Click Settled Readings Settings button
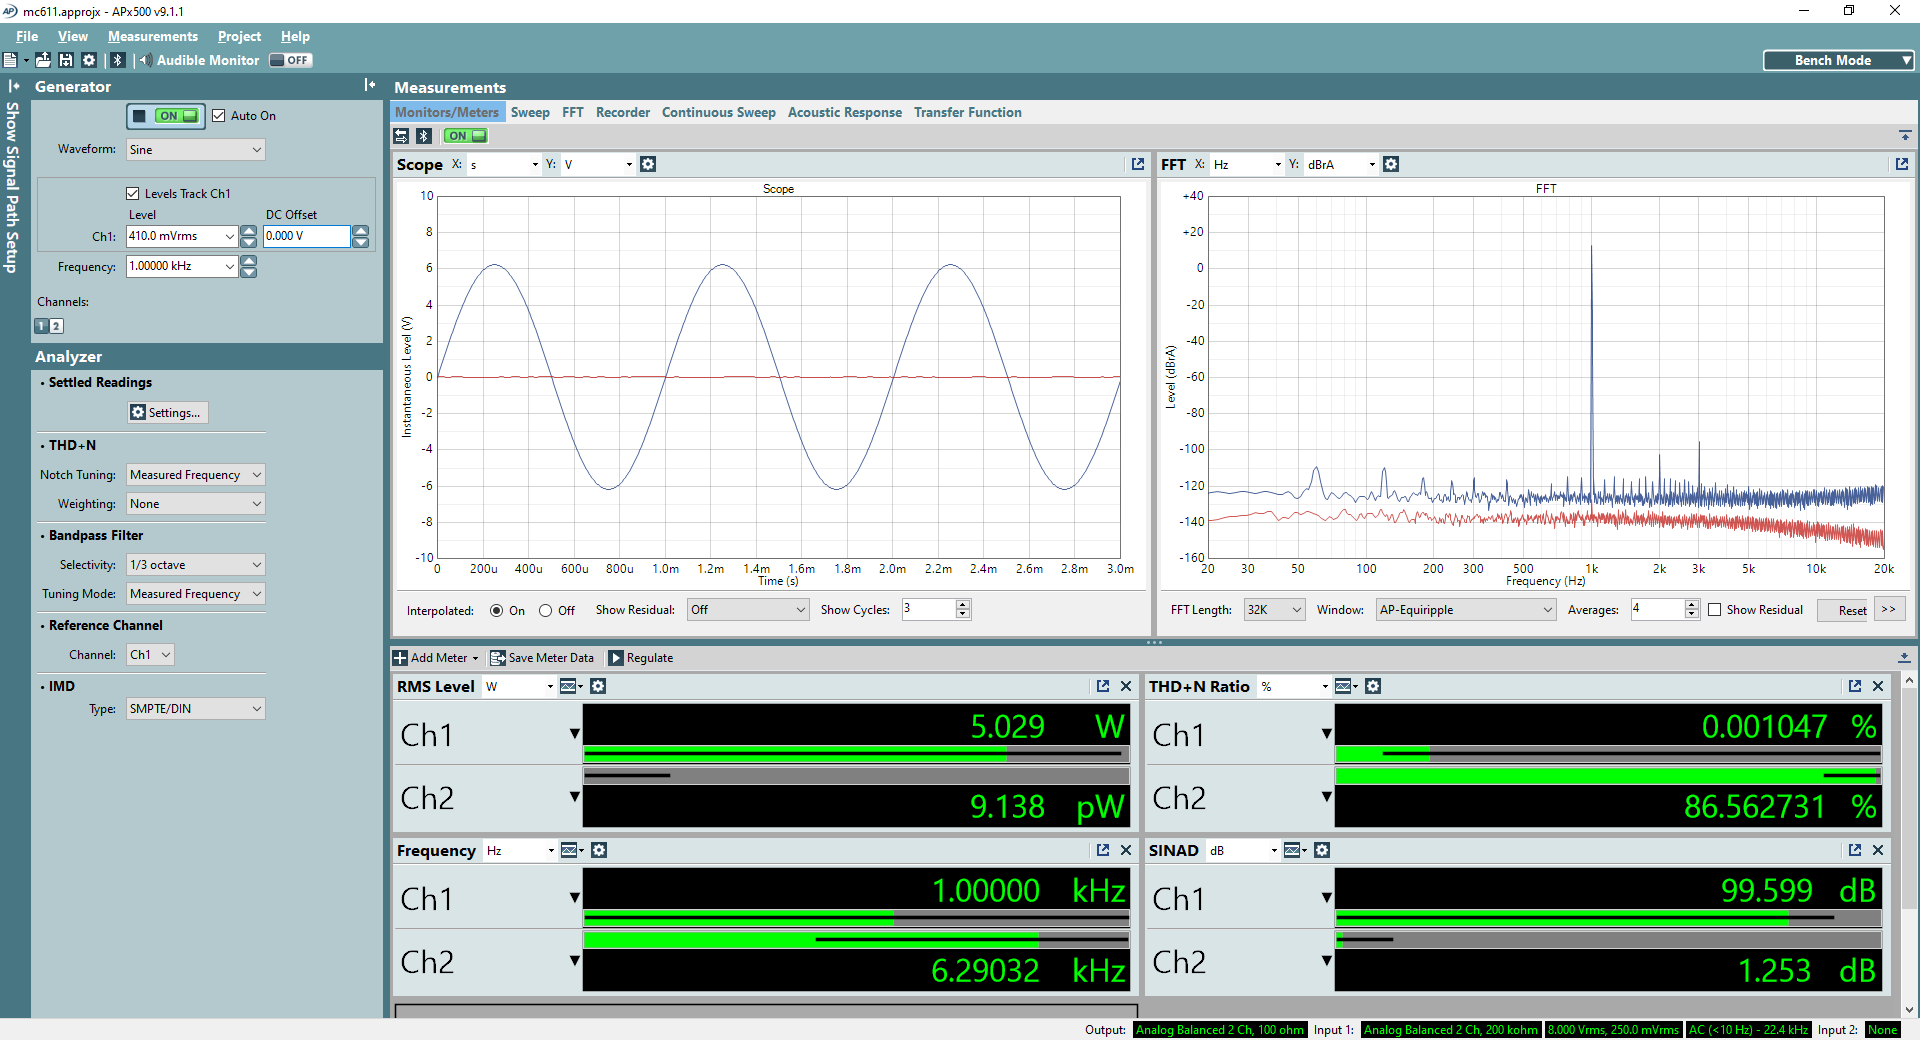The image size is (1920, 1040). tap(168, 412)
